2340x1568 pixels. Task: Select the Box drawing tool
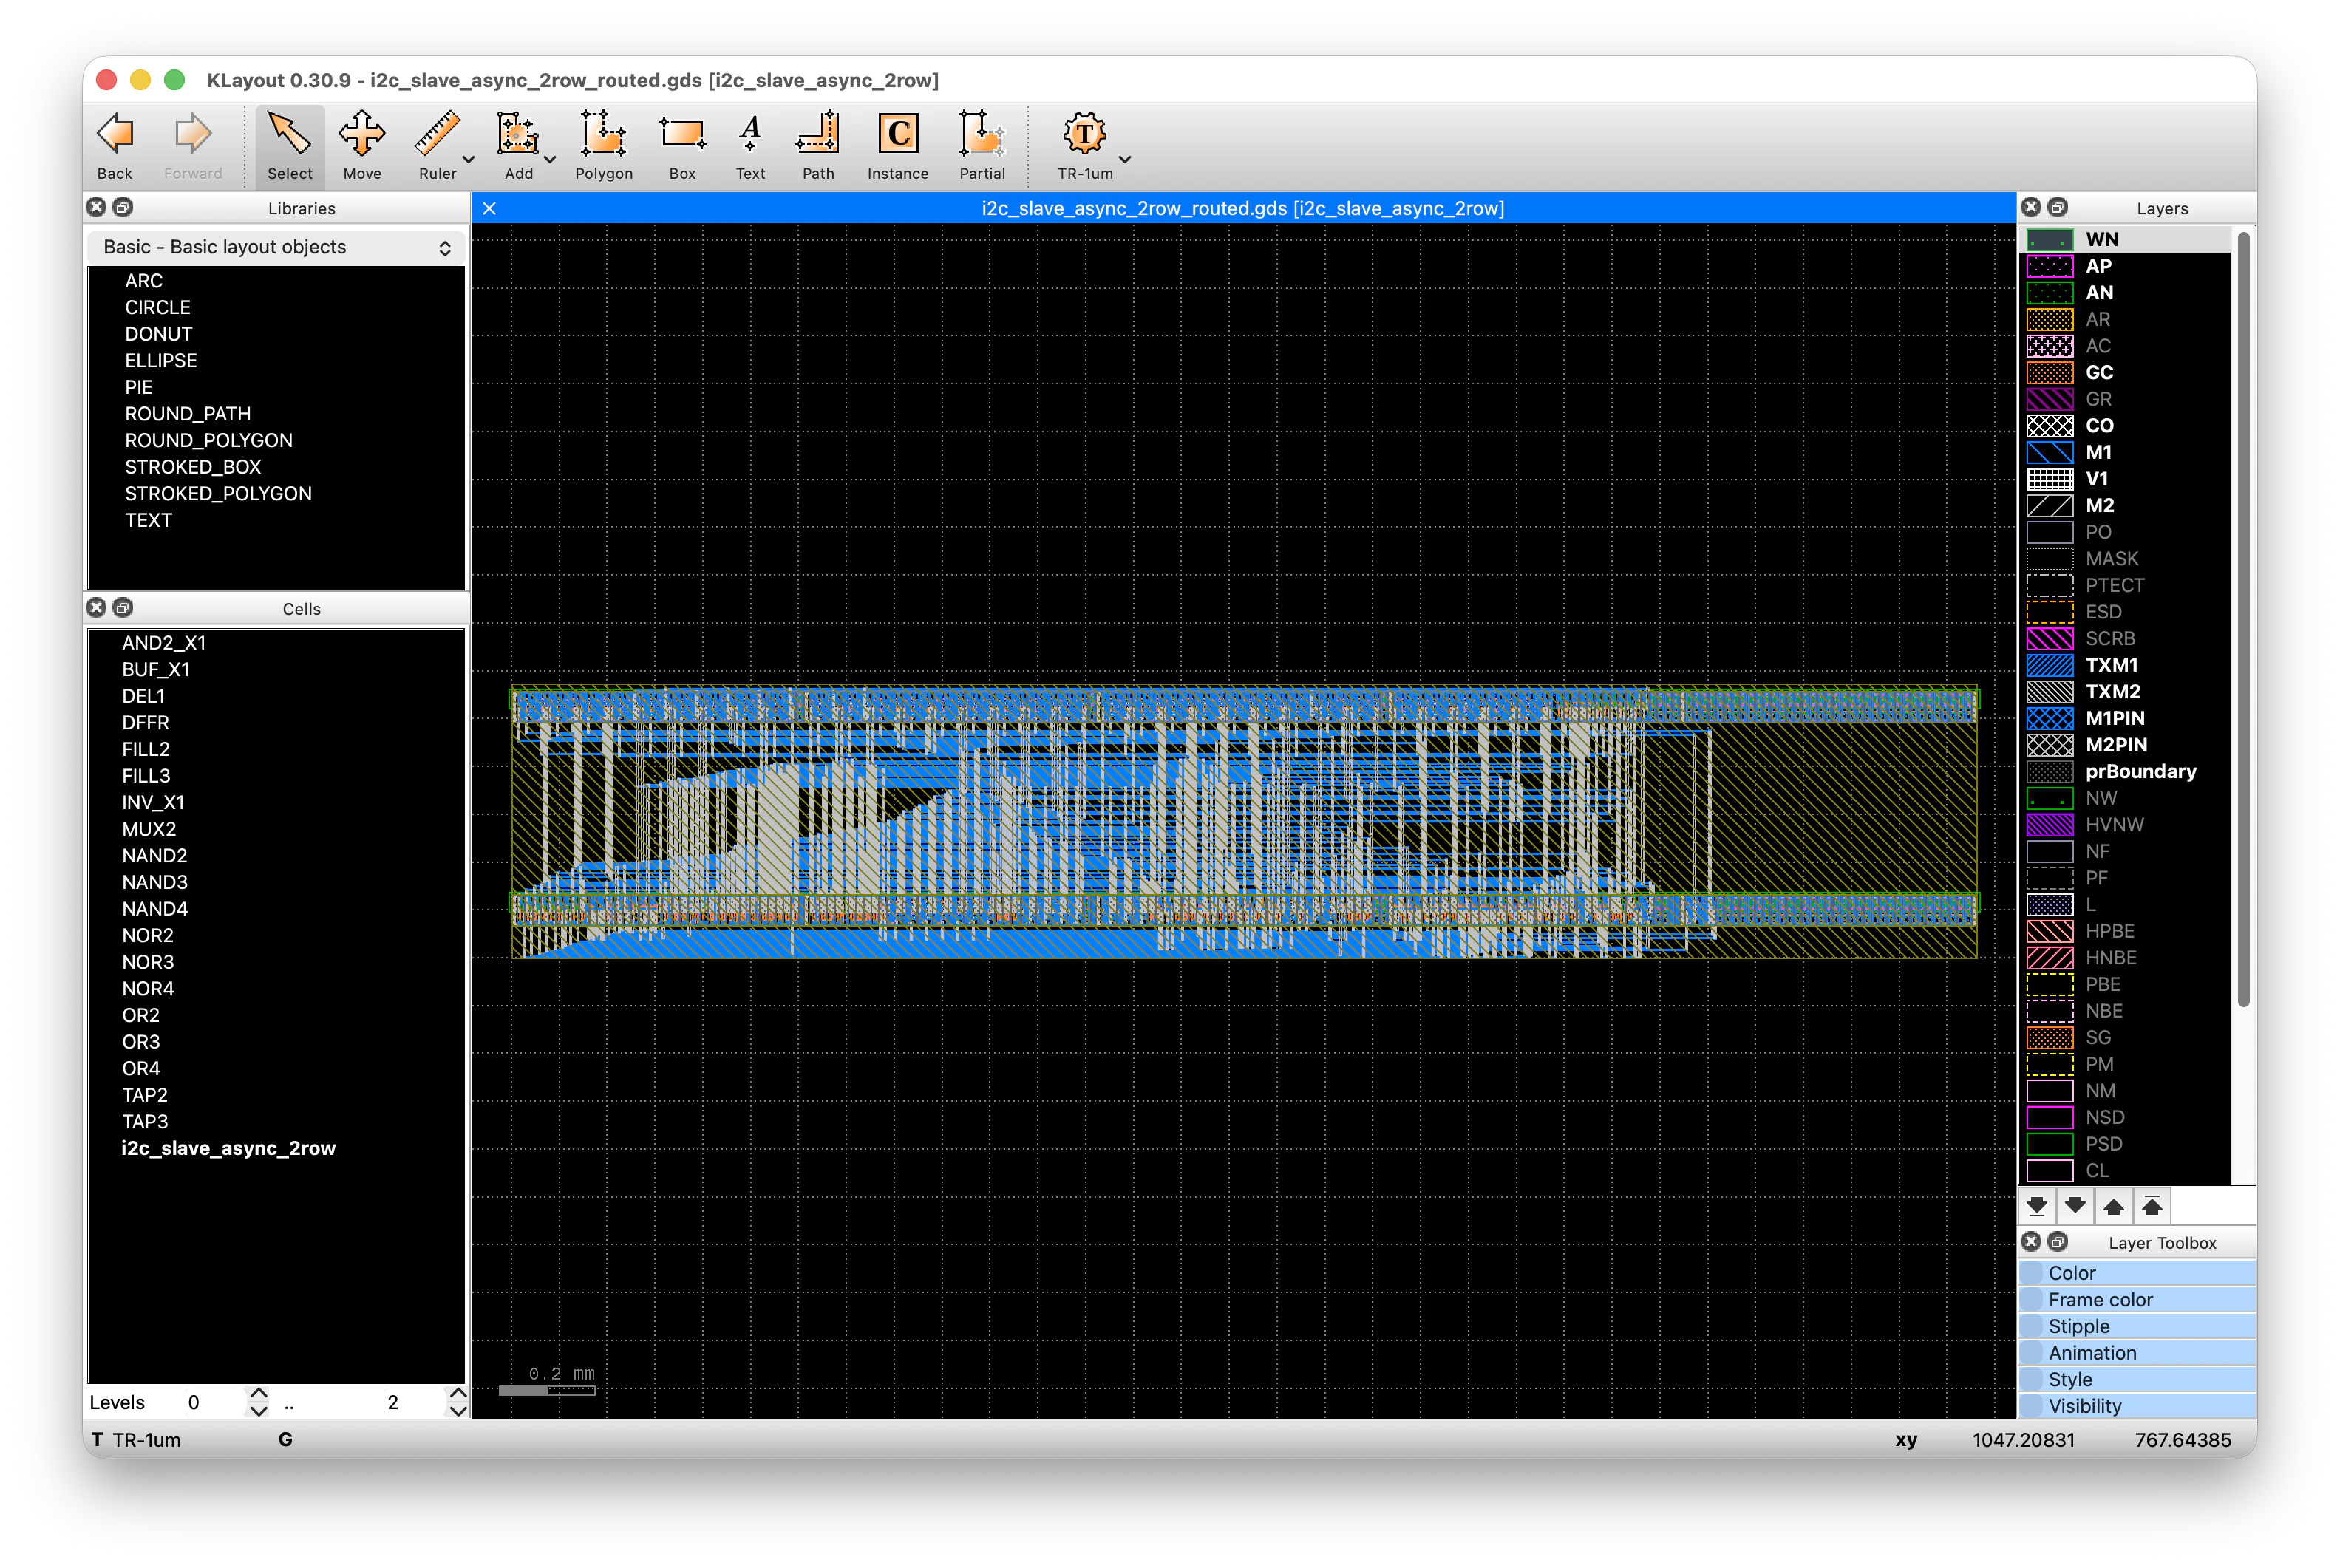(682, 145)
